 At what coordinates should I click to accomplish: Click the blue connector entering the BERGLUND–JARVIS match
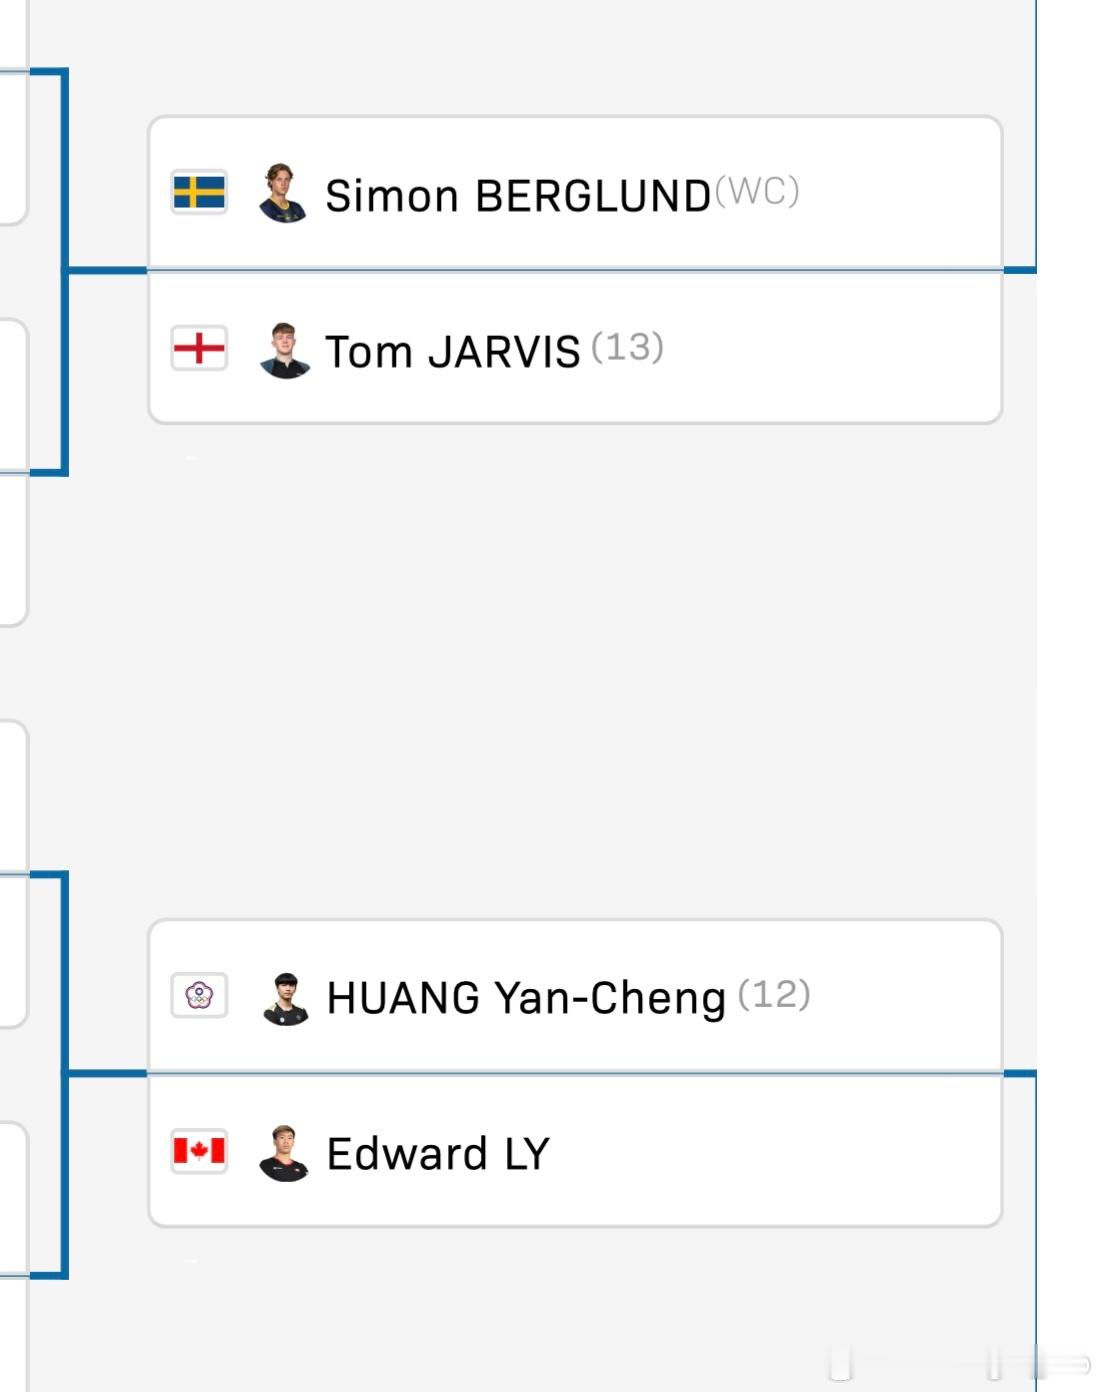tap(106, 269)
